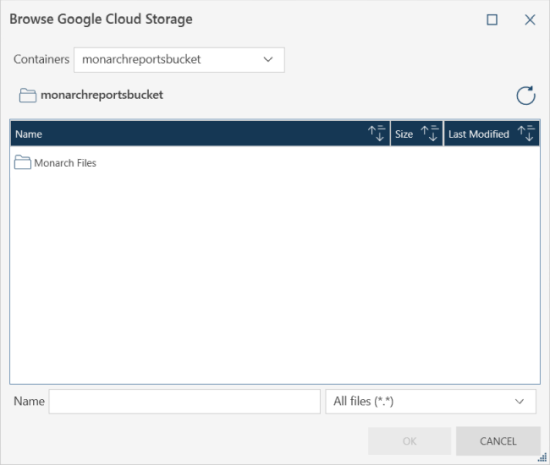Open the Containers dropdown

(x=179, y=60)
